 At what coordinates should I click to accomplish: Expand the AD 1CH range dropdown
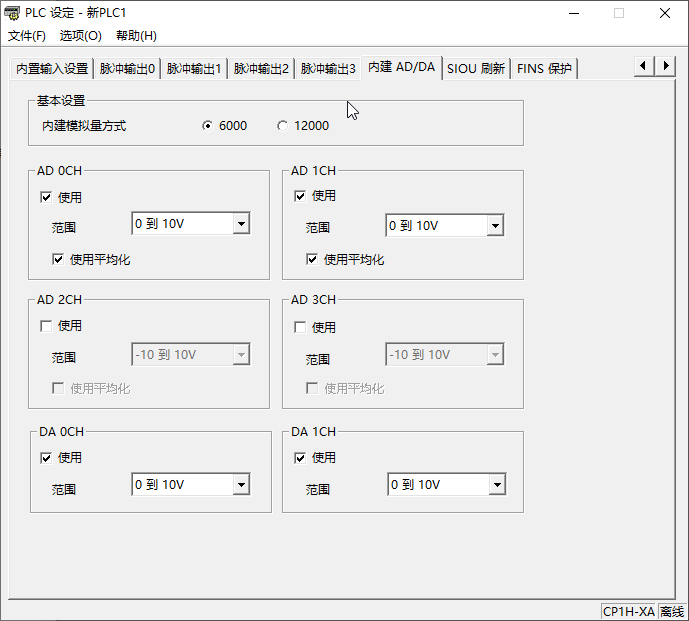(x=494, y=226)
